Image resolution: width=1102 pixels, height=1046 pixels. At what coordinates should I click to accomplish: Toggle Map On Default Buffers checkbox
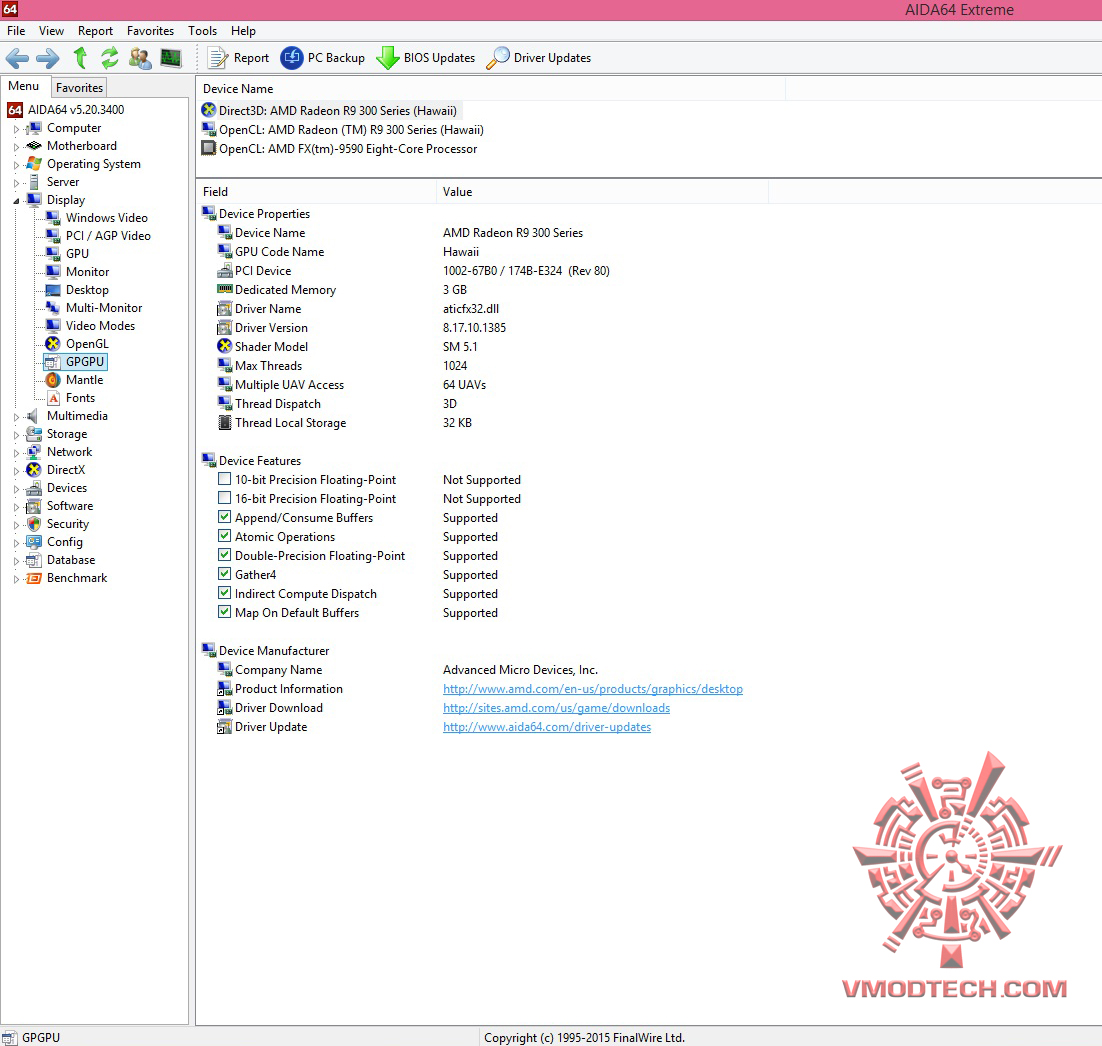coord(224,612)
